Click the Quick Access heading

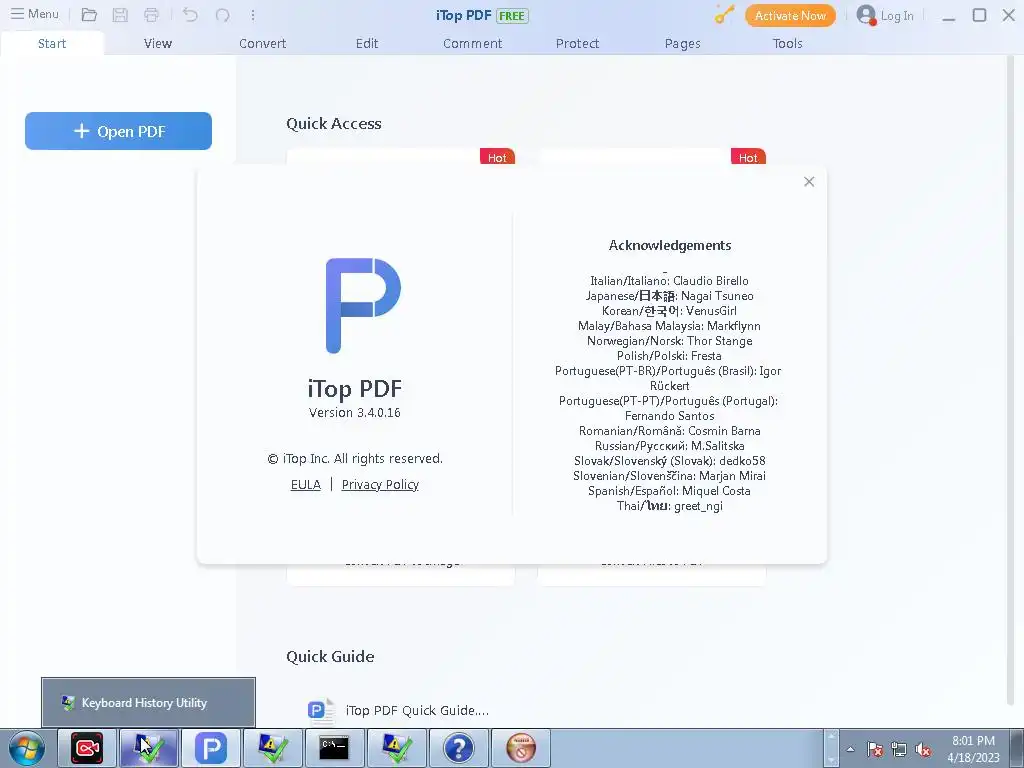tap(334, 124)
